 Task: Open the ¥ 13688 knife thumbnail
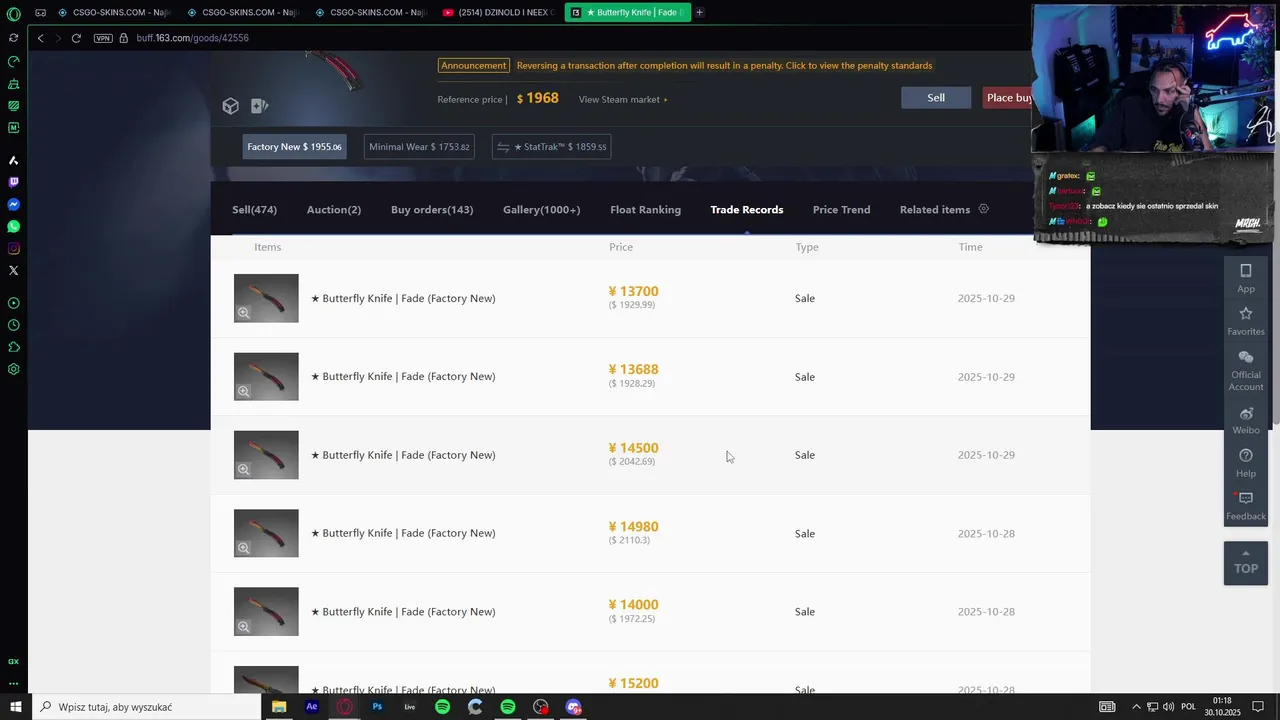click(x=266, y=377)
